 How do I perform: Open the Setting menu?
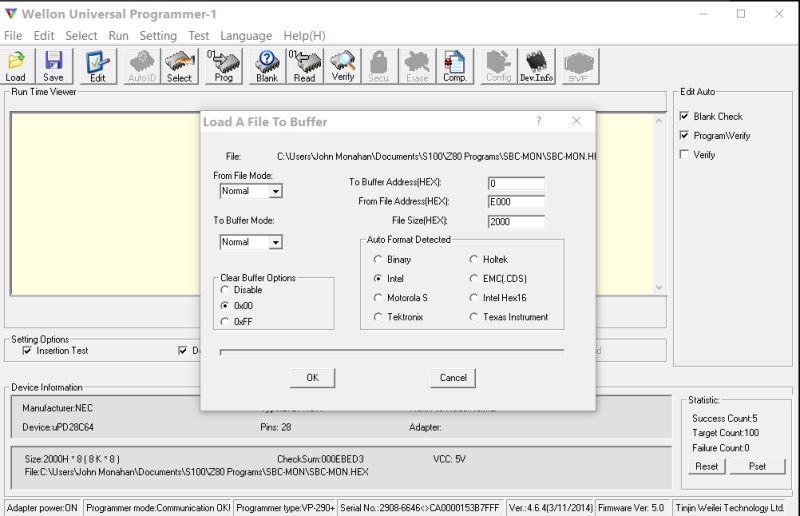(158, 36)
